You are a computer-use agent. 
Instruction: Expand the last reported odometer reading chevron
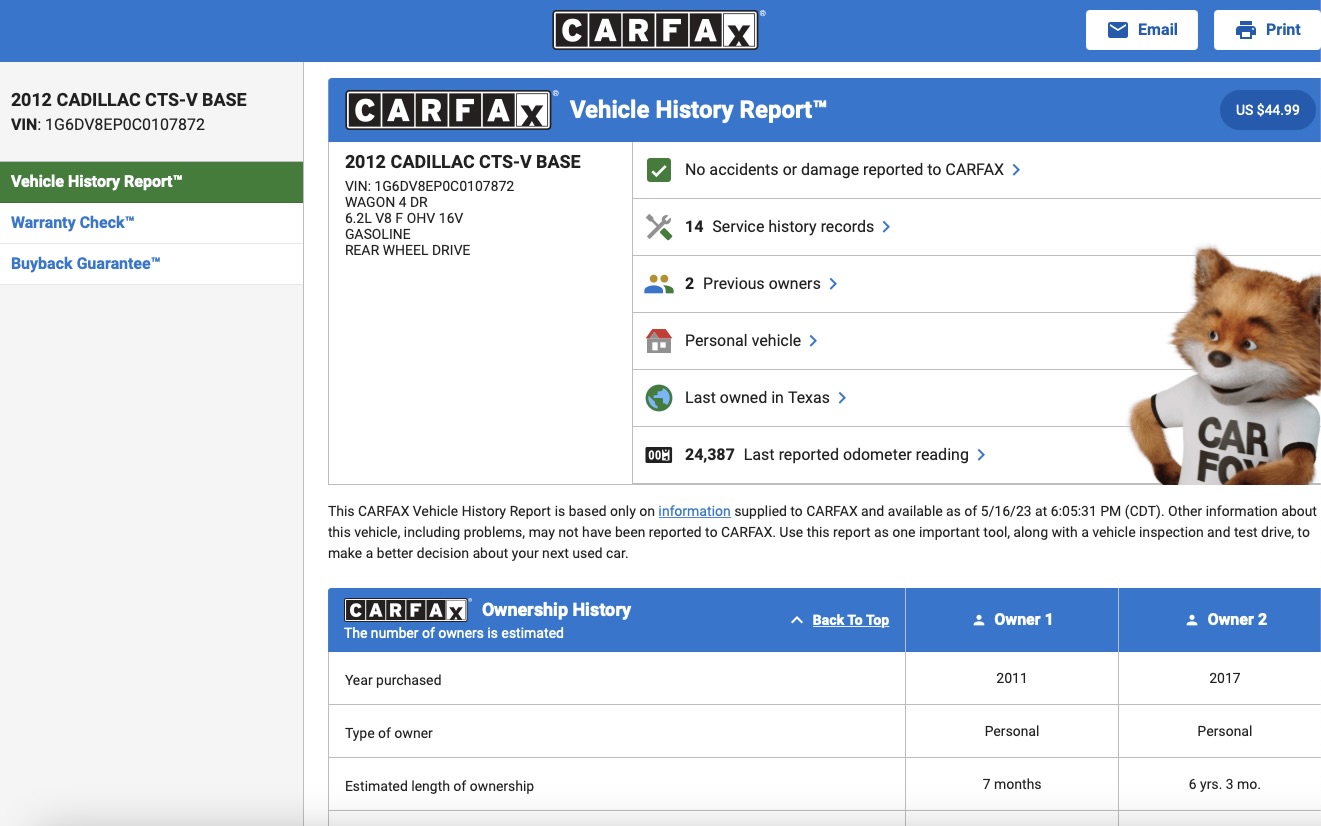pos(981,455)
